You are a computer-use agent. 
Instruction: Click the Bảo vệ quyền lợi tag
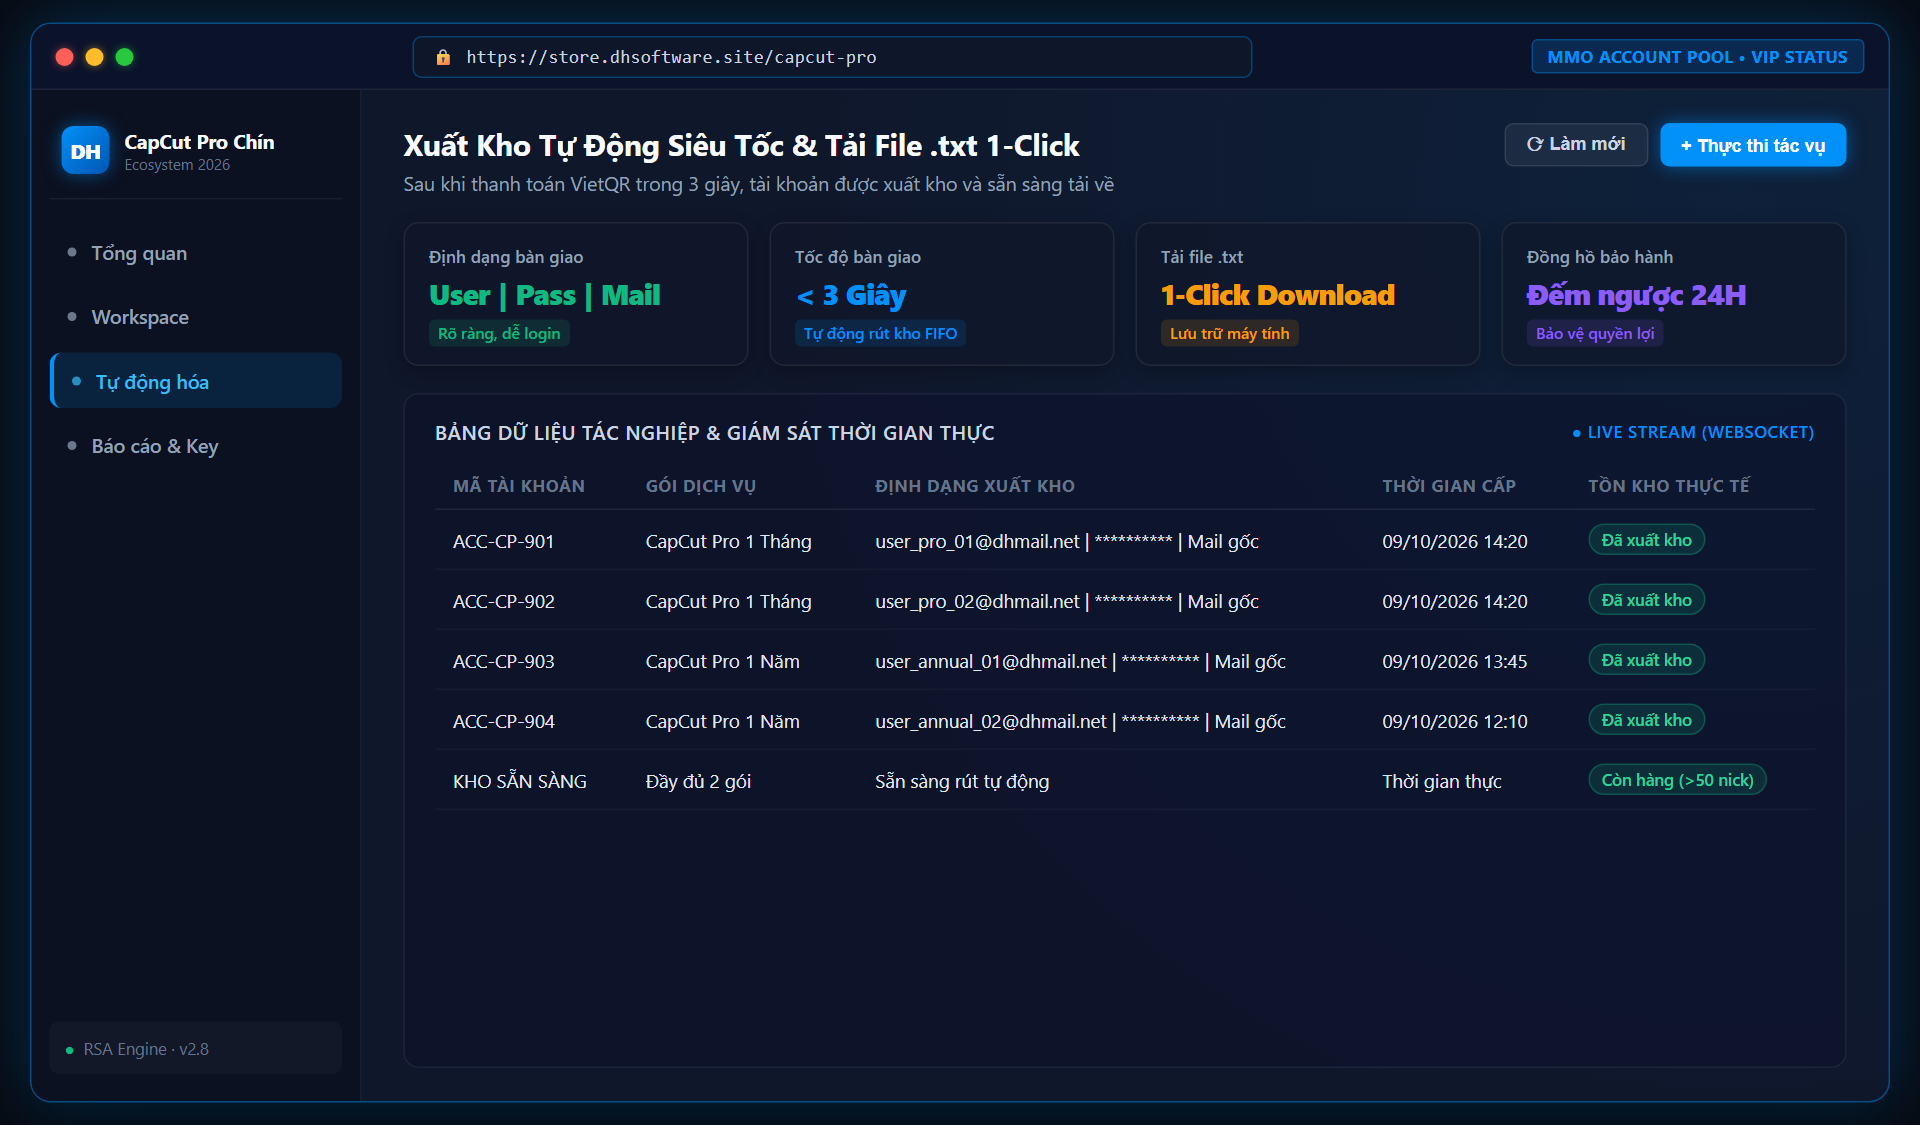(x=1595, y=334)
